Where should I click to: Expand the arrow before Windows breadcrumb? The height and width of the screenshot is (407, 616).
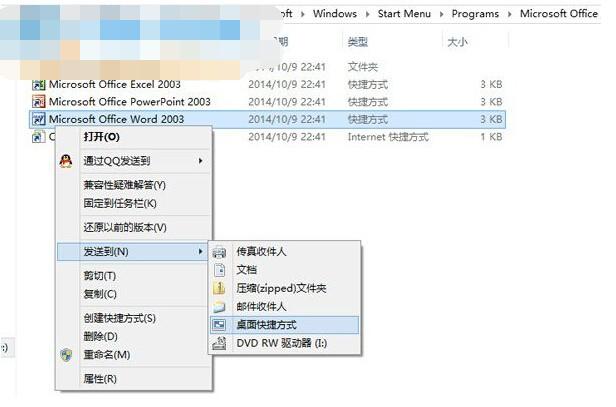pos(302,15)
